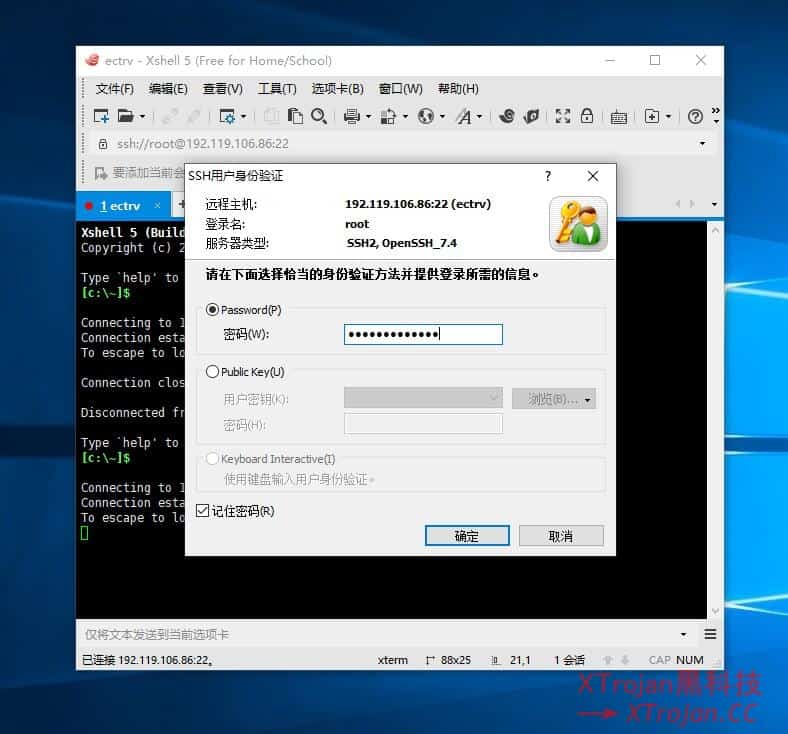788x734 pixels.
Task: Click the Lock screen padlock icon
Action: click(587, 116)
